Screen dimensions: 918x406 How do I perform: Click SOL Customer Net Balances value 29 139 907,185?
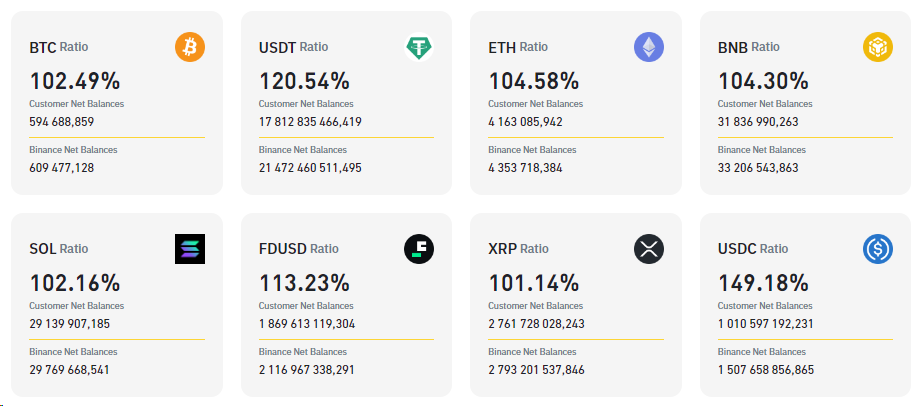(x=70, y=324)
